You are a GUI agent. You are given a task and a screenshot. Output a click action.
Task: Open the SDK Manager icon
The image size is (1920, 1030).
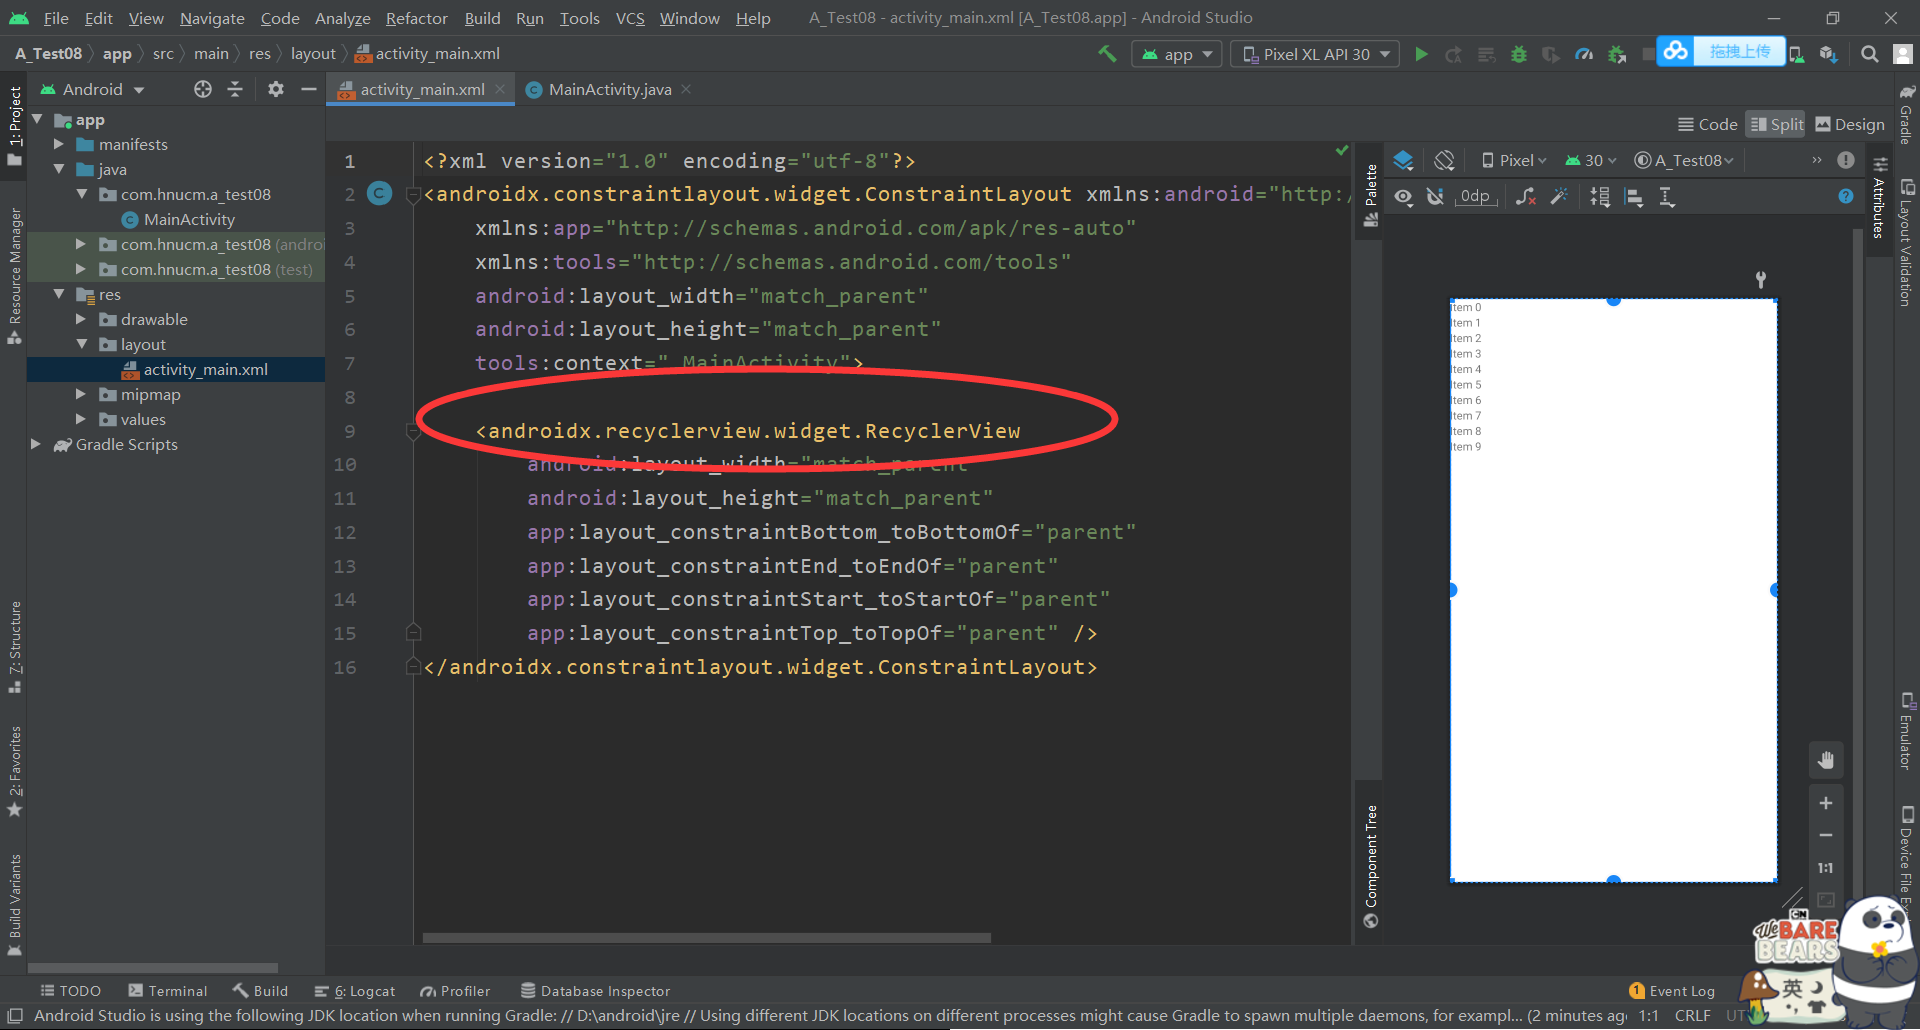pyautogui.click(x=1829, y=54)
